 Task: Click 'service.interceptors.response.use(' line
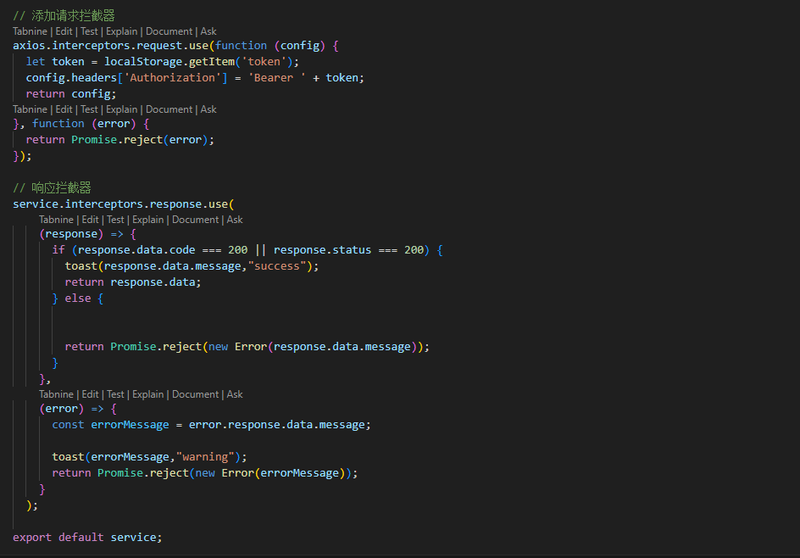point(123,205)
